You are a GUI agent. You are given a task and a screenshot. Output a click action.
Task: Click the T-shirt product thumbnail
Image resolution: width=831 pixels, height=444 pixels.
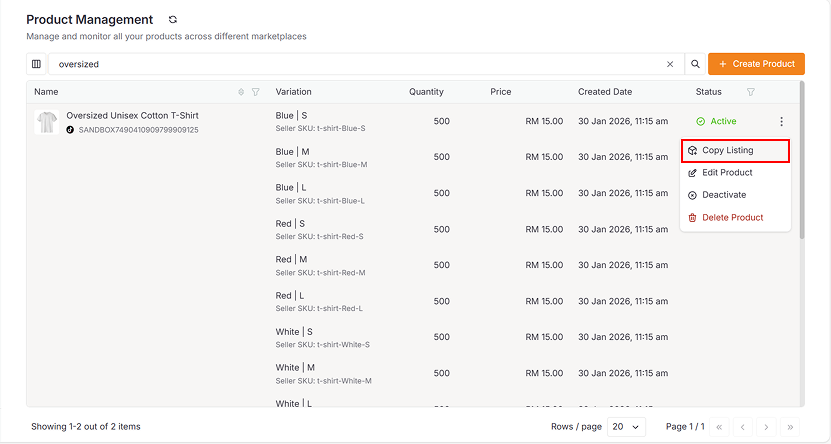point(46,122)
